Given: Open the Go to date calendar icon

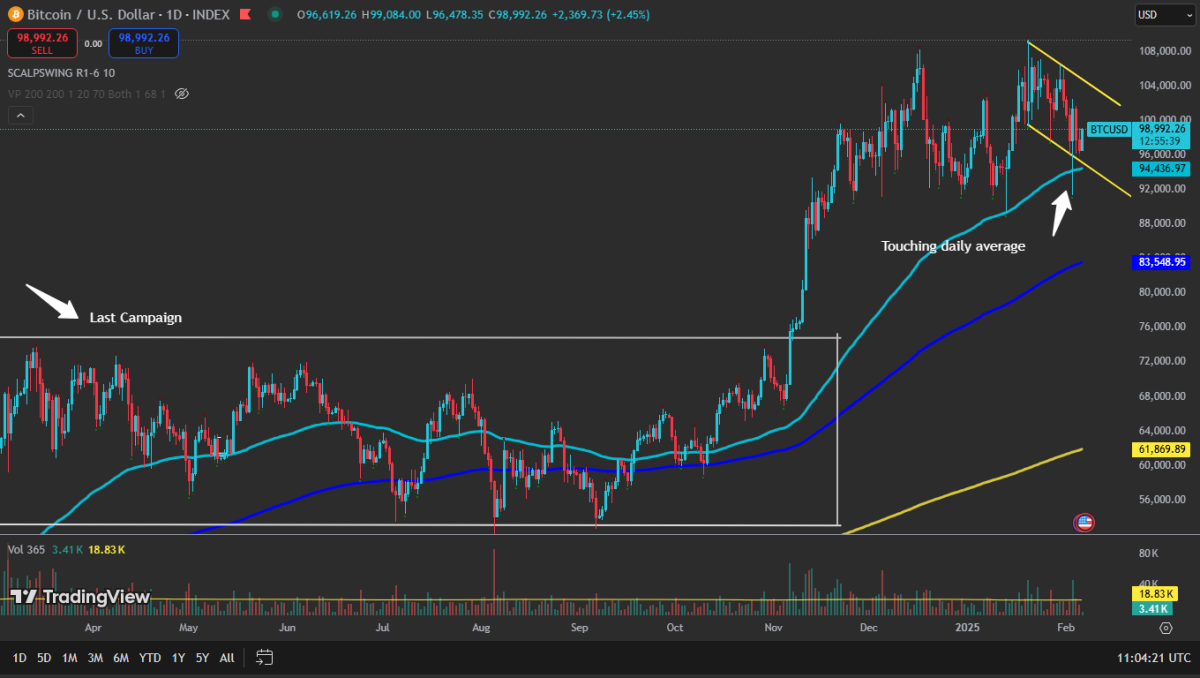Looking at the screenshot, I should pyautogui.click(x=265, y=657).
